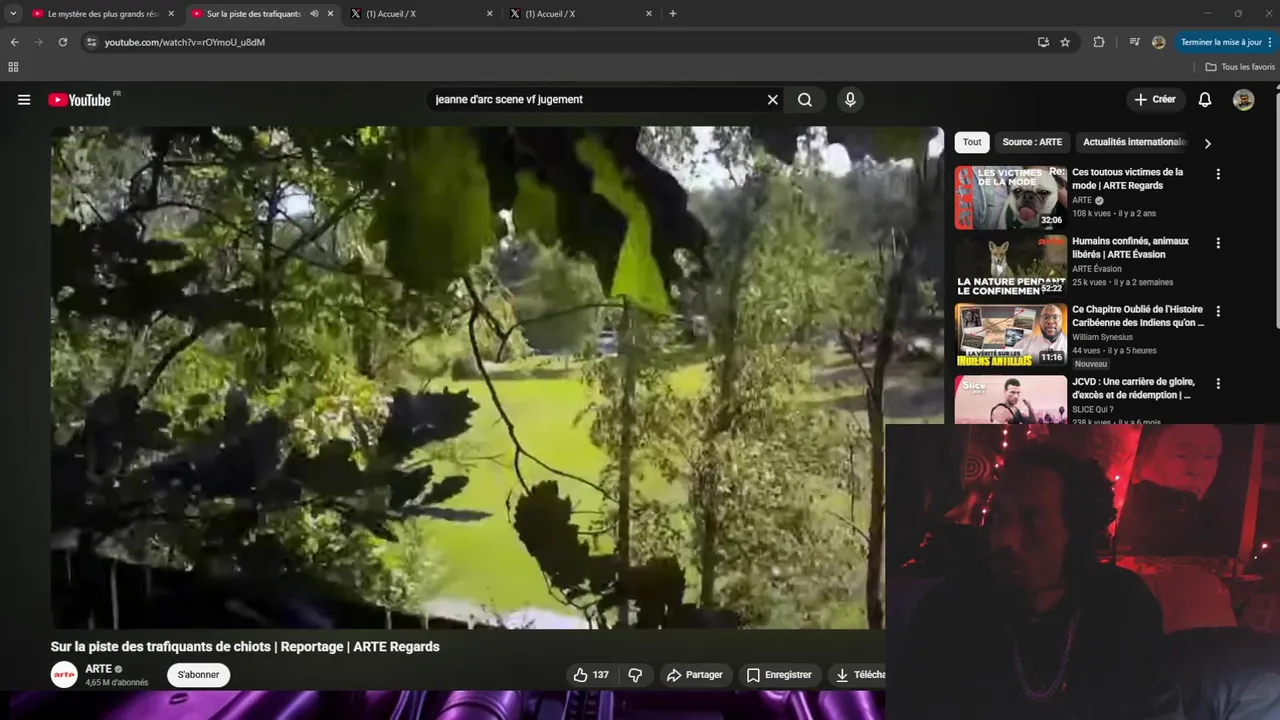Open Tous les favoris folder
The image size is (1280, 720).
coord(1240,67)
